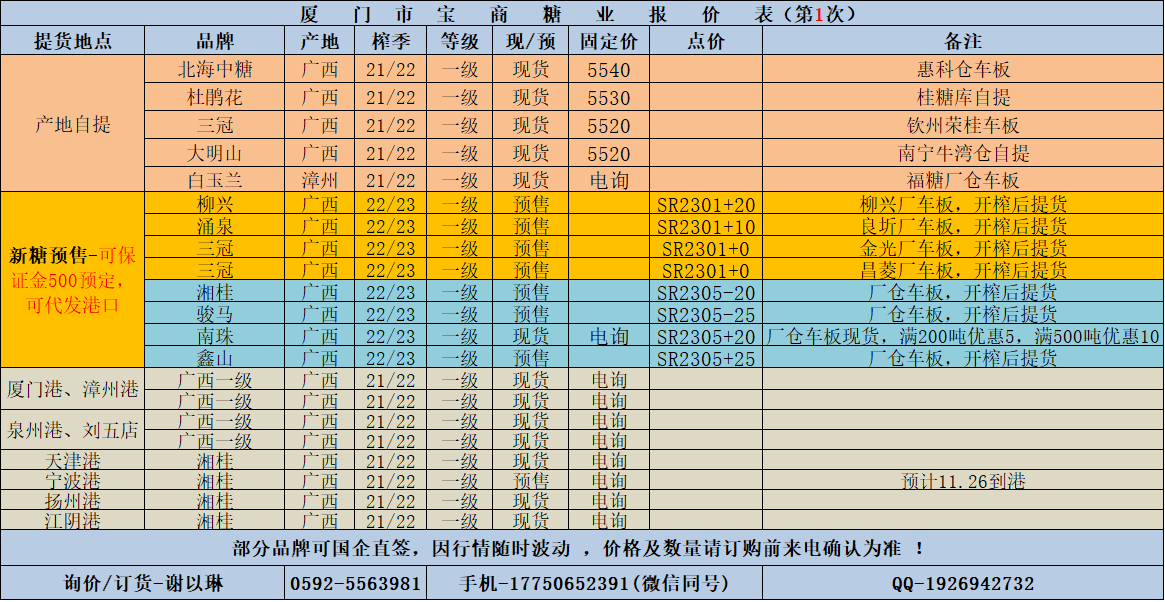This screenshot has width=1165, height=602.
Task: Click the 北海中糖 brand cell
Action: point(215,70)
